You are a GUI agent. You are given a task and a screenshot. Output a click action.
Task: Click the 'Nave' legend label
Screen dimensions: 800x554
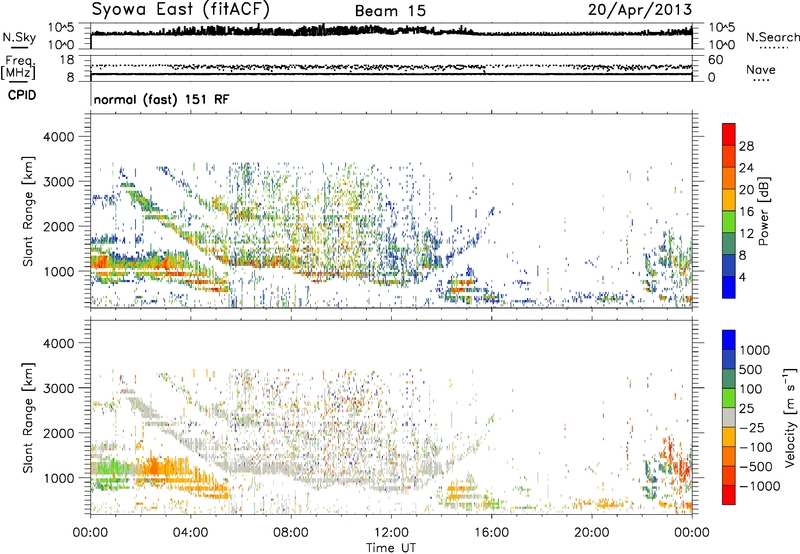tap(761, 70)
